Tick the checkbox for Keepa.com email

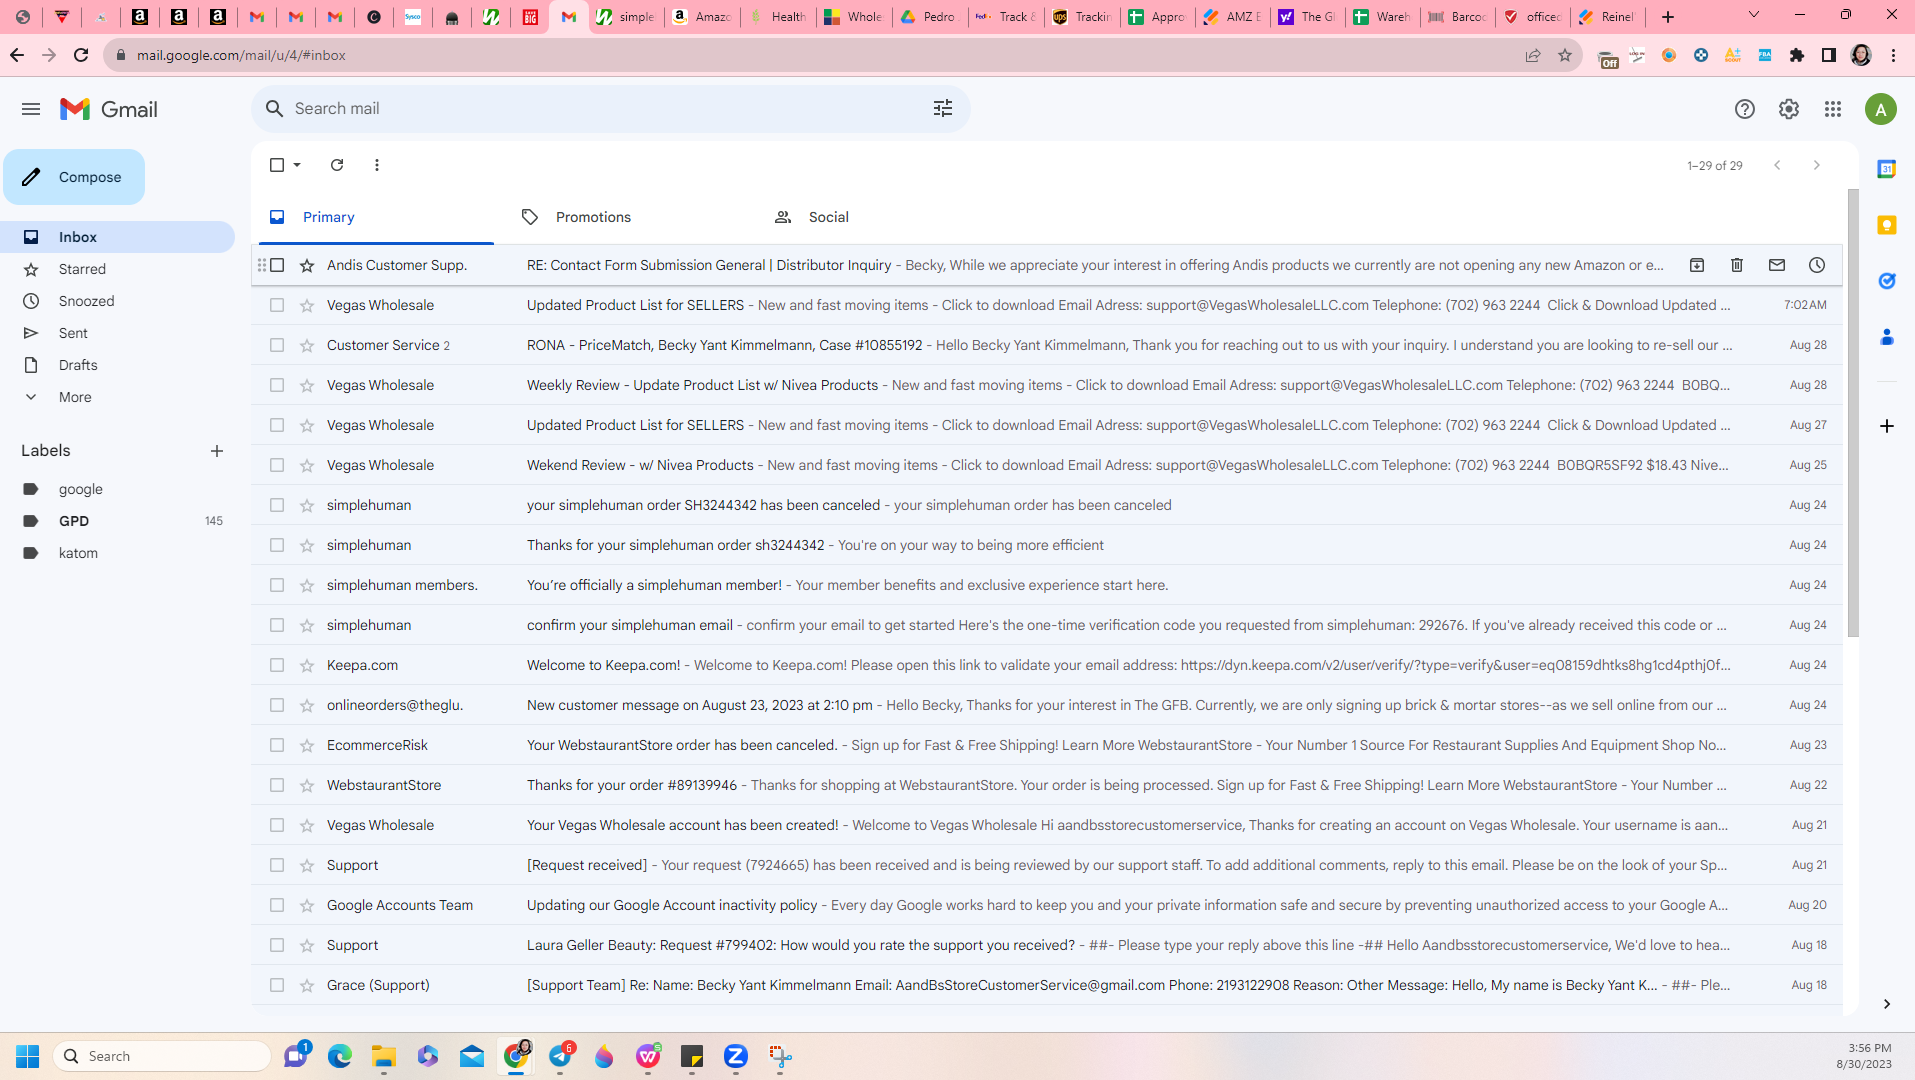click(x=277, y=665)
